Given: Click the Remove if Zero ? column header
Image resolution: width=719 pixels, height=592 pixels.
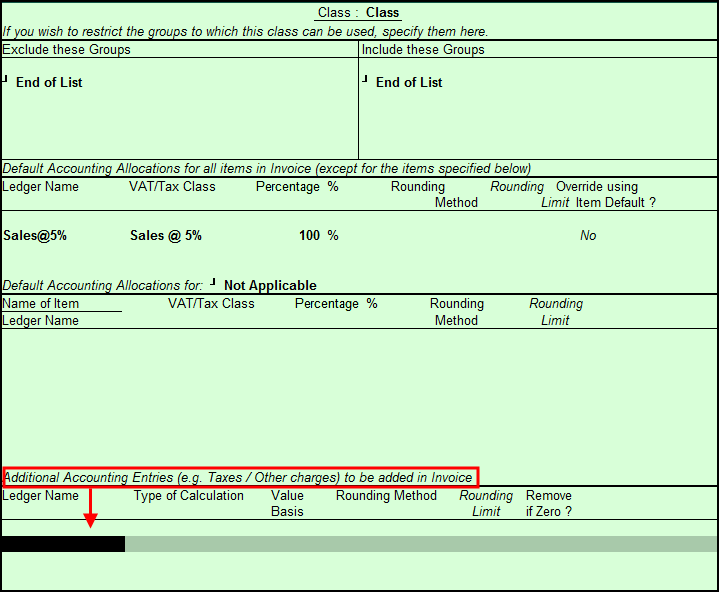Looking at the screenshot, I should coord(549,503).
